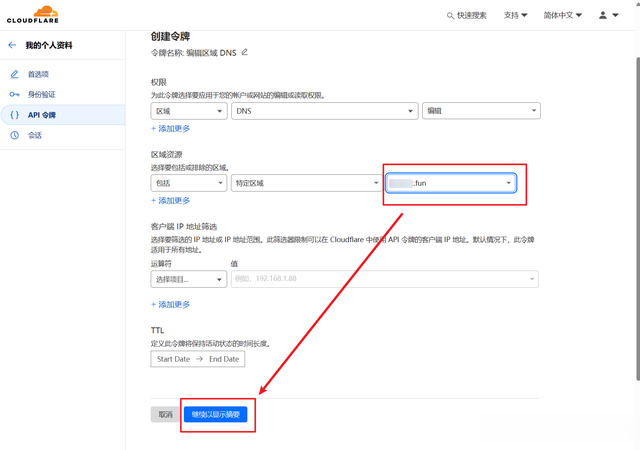Open the 简体中文 language dropdown
The image size is (640, 450).
tap(562, 15)
